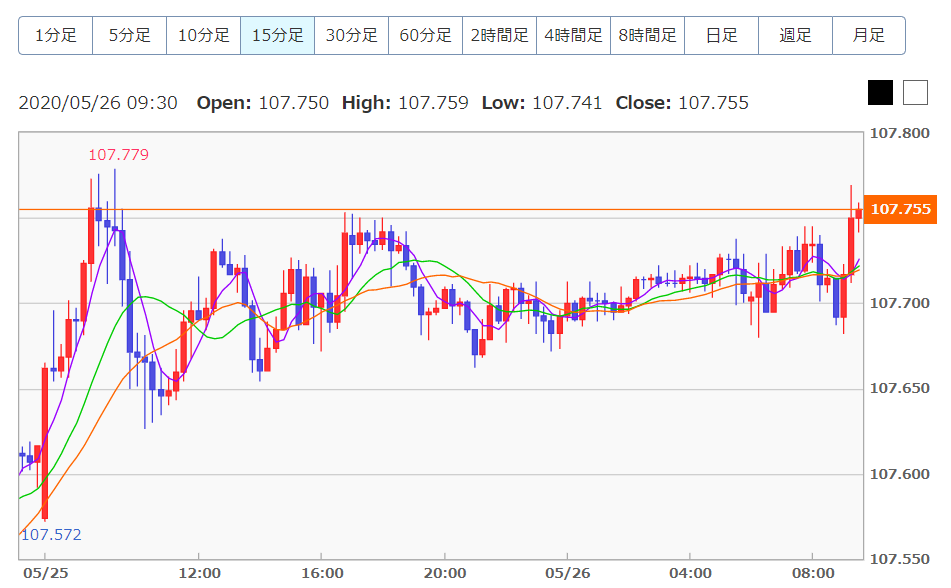
Task: Click the Close: 107.755 value
Action: coord(682,103)
